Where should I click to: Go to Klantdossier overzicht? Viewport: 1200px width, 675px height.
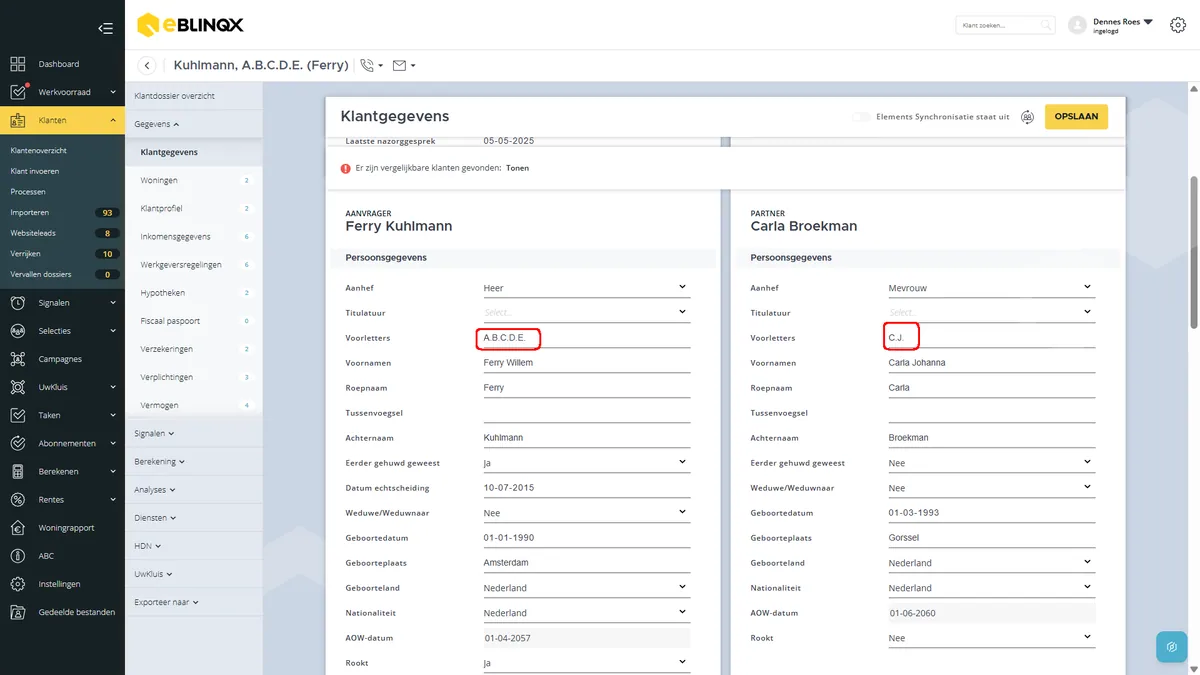coord(175,96)
